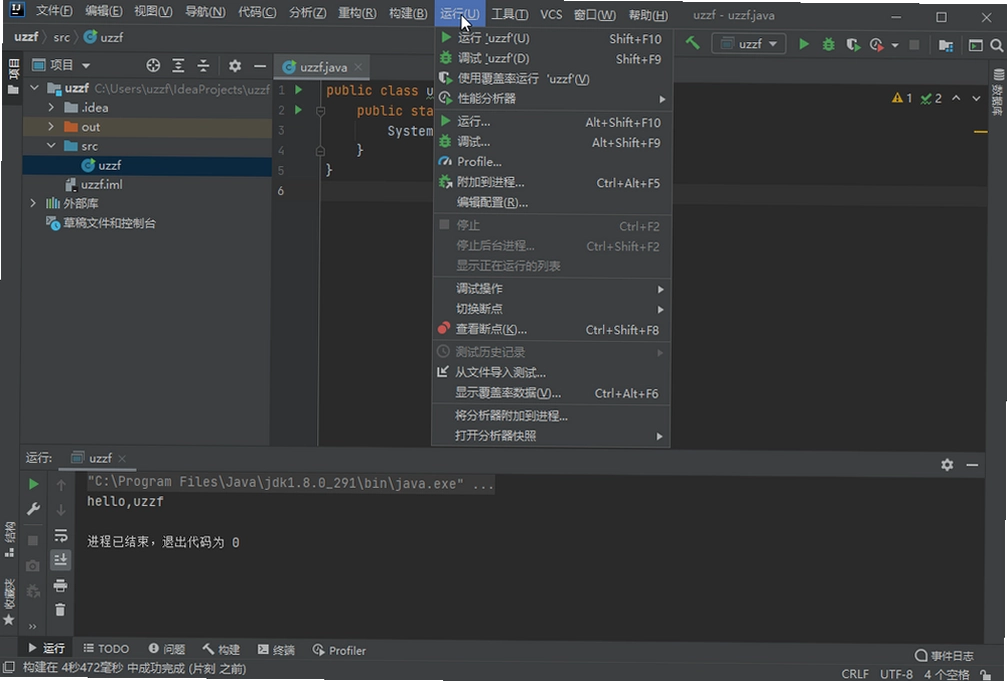
Task: Open the 项目 view dropdown
Action: tap(62, 65)
